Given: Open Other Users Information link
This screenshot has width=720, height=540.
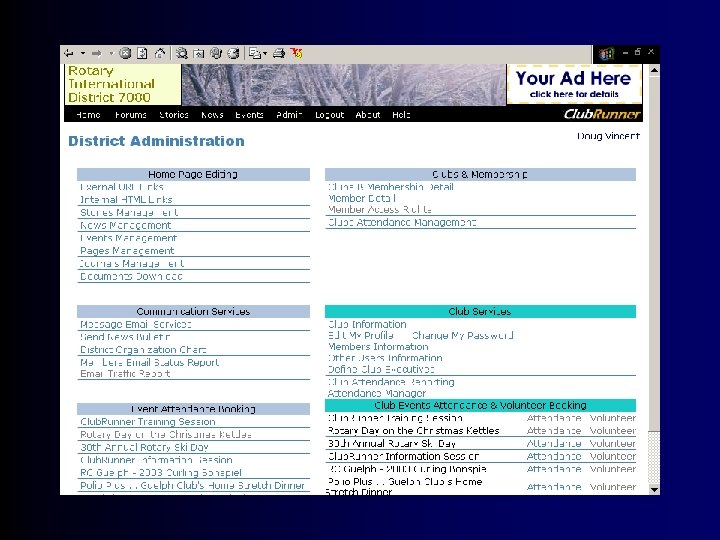Looking at the screenshot, I should tap(385, 358).
